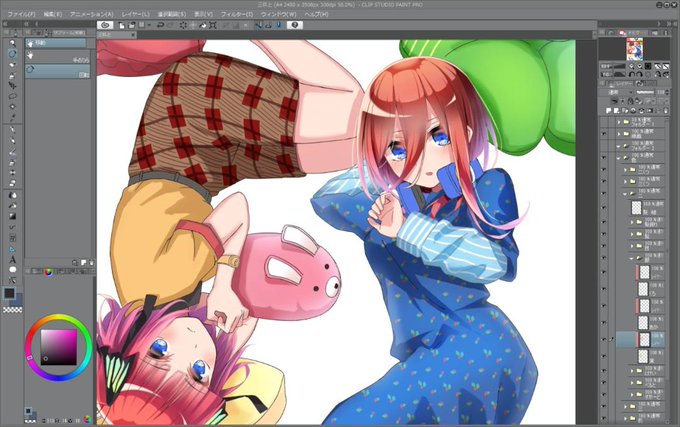Select the Brush tool
Viewport: 680px width, 427px height.
pyautogui.click(x=12, y=152)
